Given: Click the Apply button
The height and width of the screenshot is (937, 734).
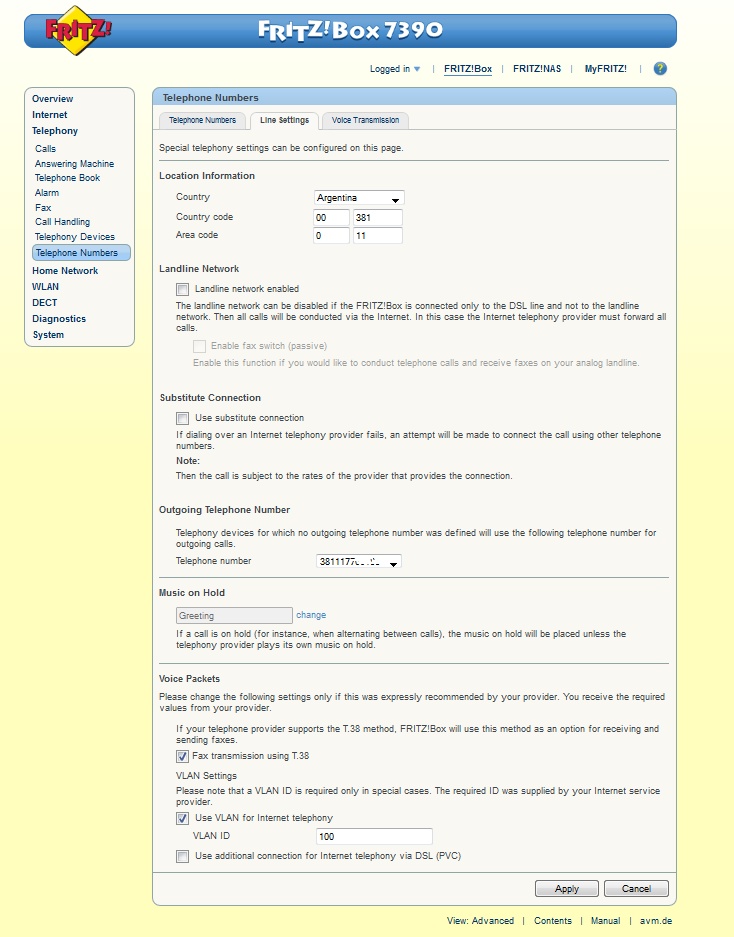Looking at the screenshot, I should point(567,889).
